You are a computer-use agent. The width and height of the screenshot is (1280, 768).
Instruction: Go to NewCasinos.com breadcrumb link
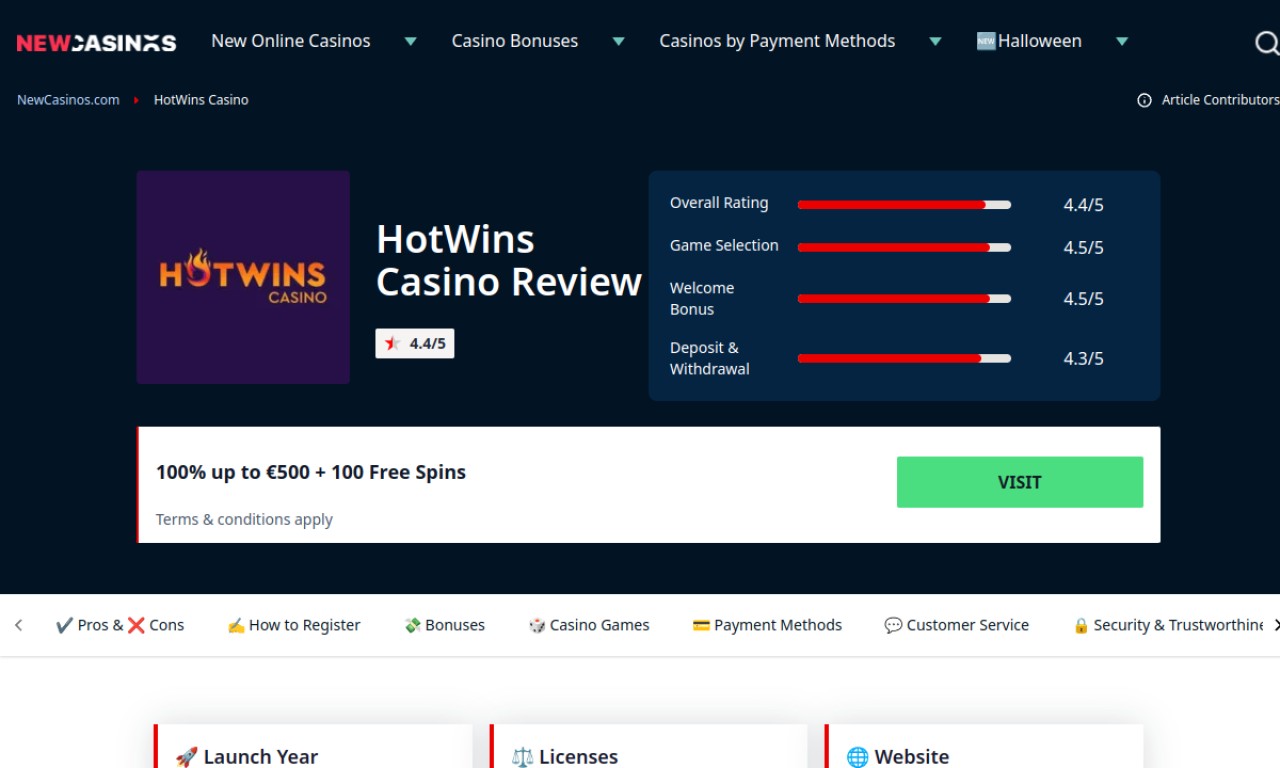[x=68, y=100]
